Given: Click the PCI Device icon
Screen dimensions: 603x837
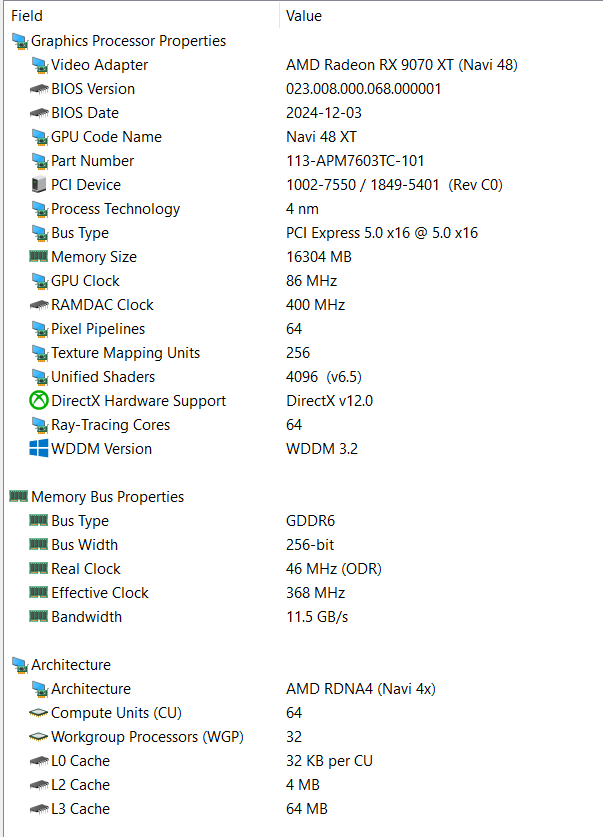Looking at the screenshot, I should pyautogui.click(x=39, y=185).
